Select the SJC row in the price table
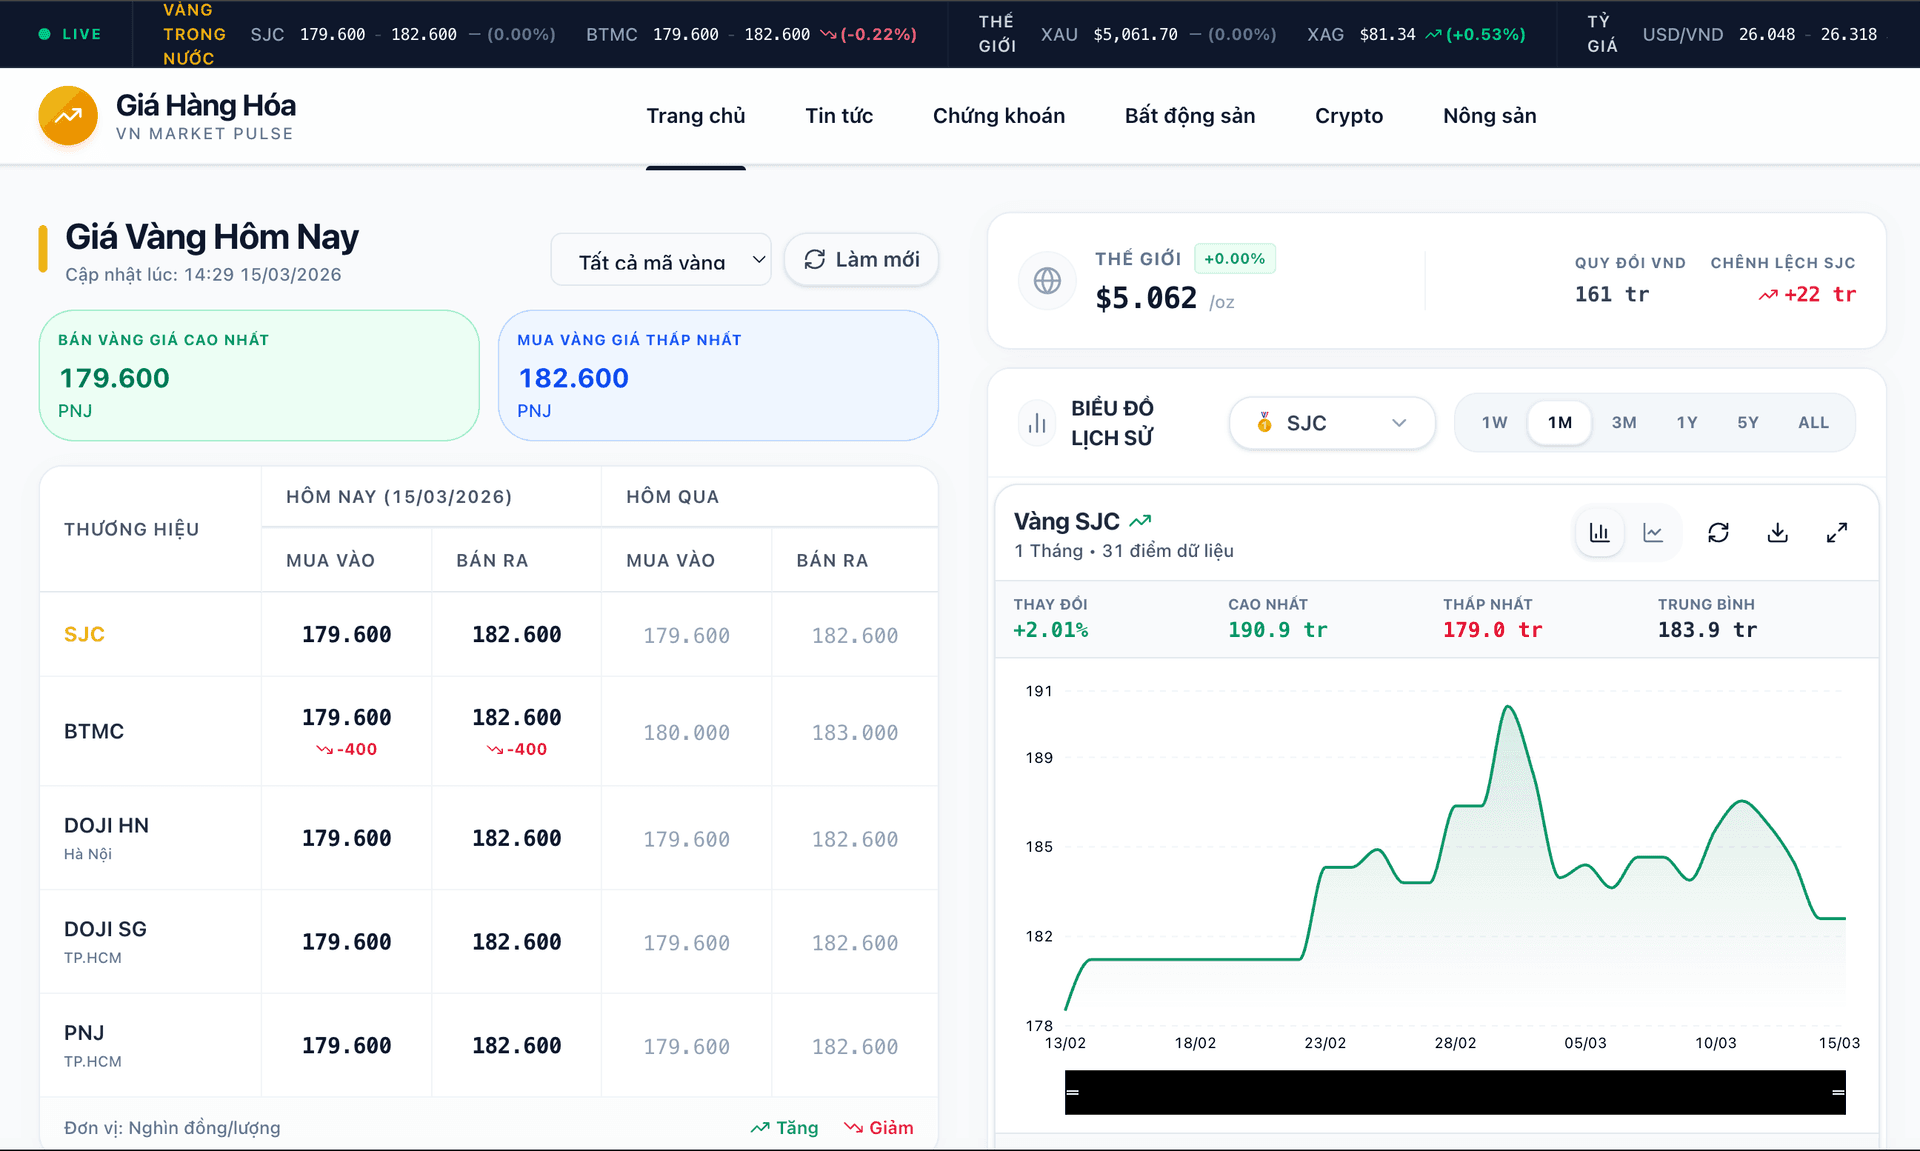This screenshot has width=1920, height=1151. pos(84,634)
